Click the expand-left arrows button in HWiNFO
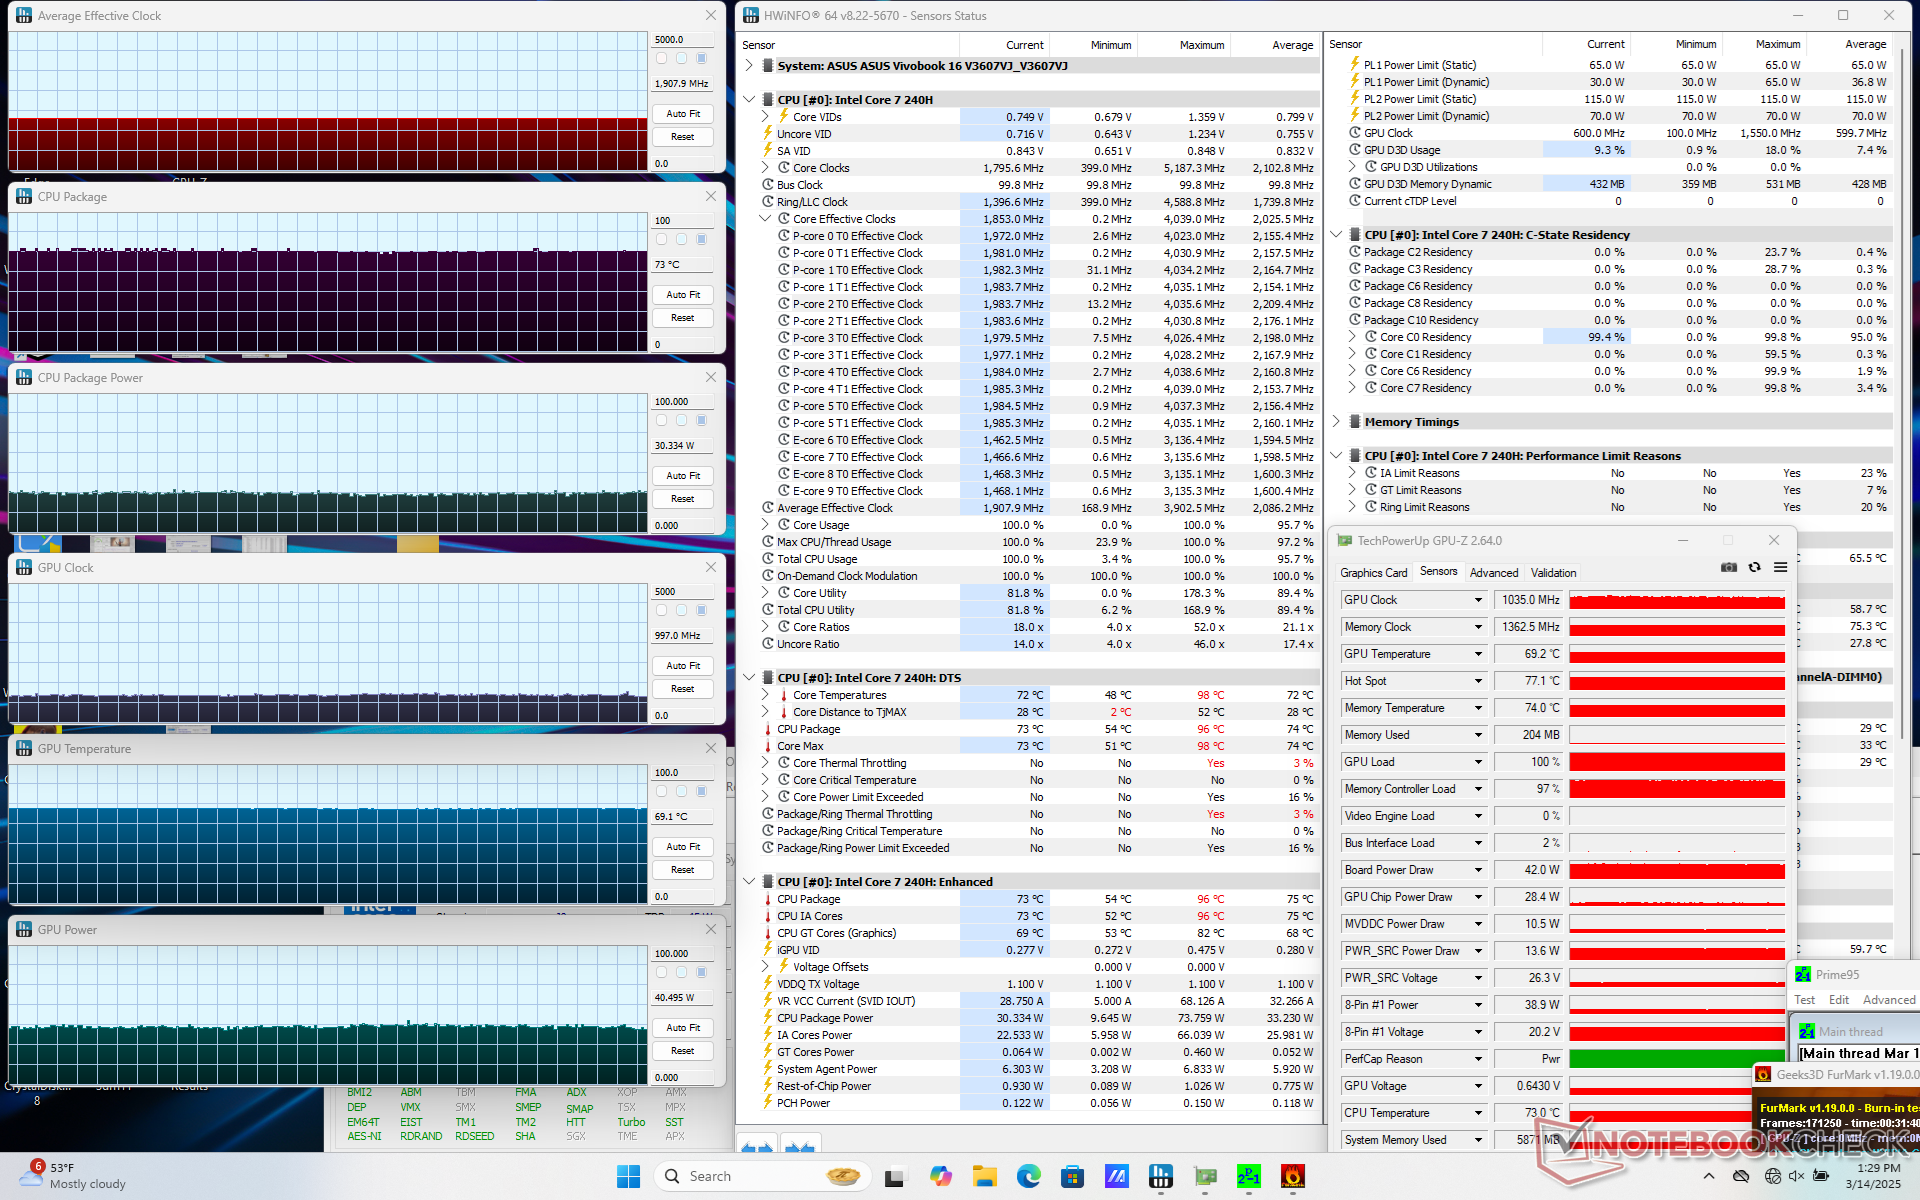Viewport: 1920px width, 1200px height. (757, 1147)
